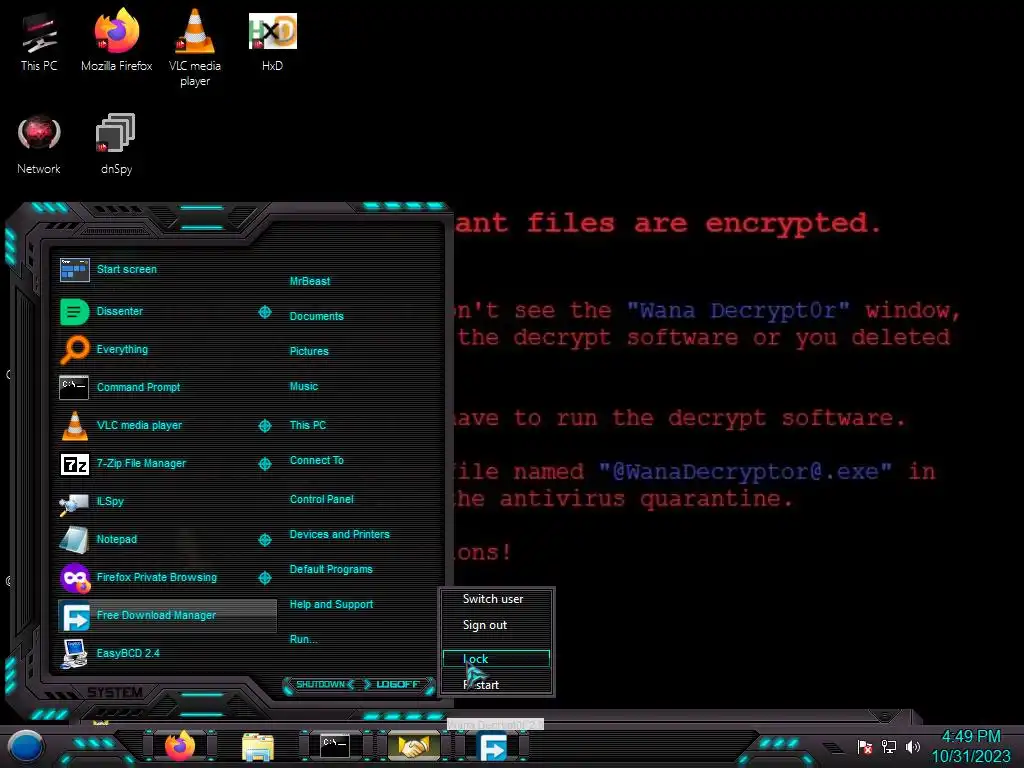Open Documents from start menu
The width and height of the screenshot is (1024, 768).
coord(316,316)
